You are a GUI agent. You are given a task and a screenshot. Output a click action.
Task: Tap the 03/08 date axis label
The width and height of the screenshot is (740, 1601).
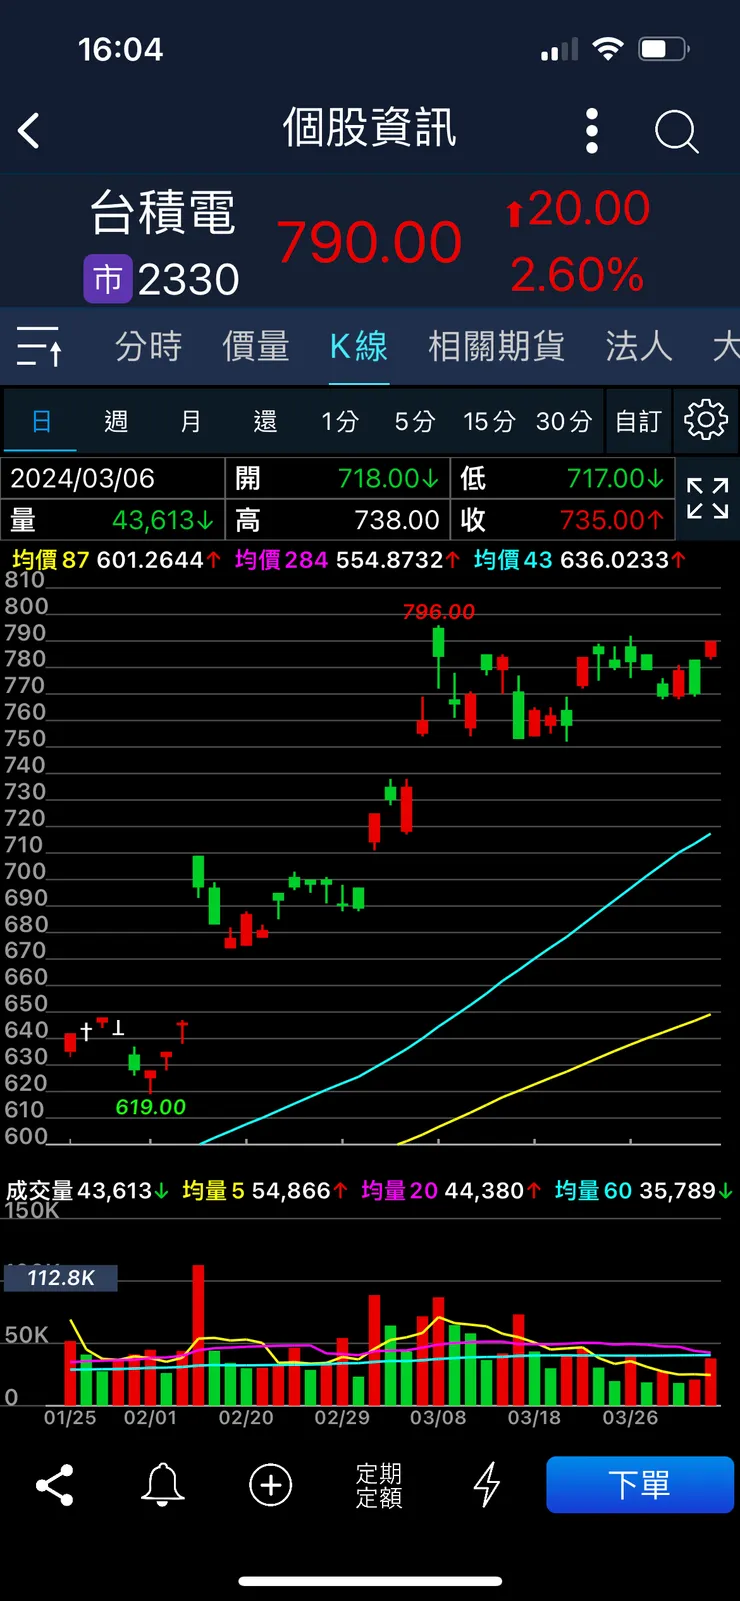point(438,1418)
